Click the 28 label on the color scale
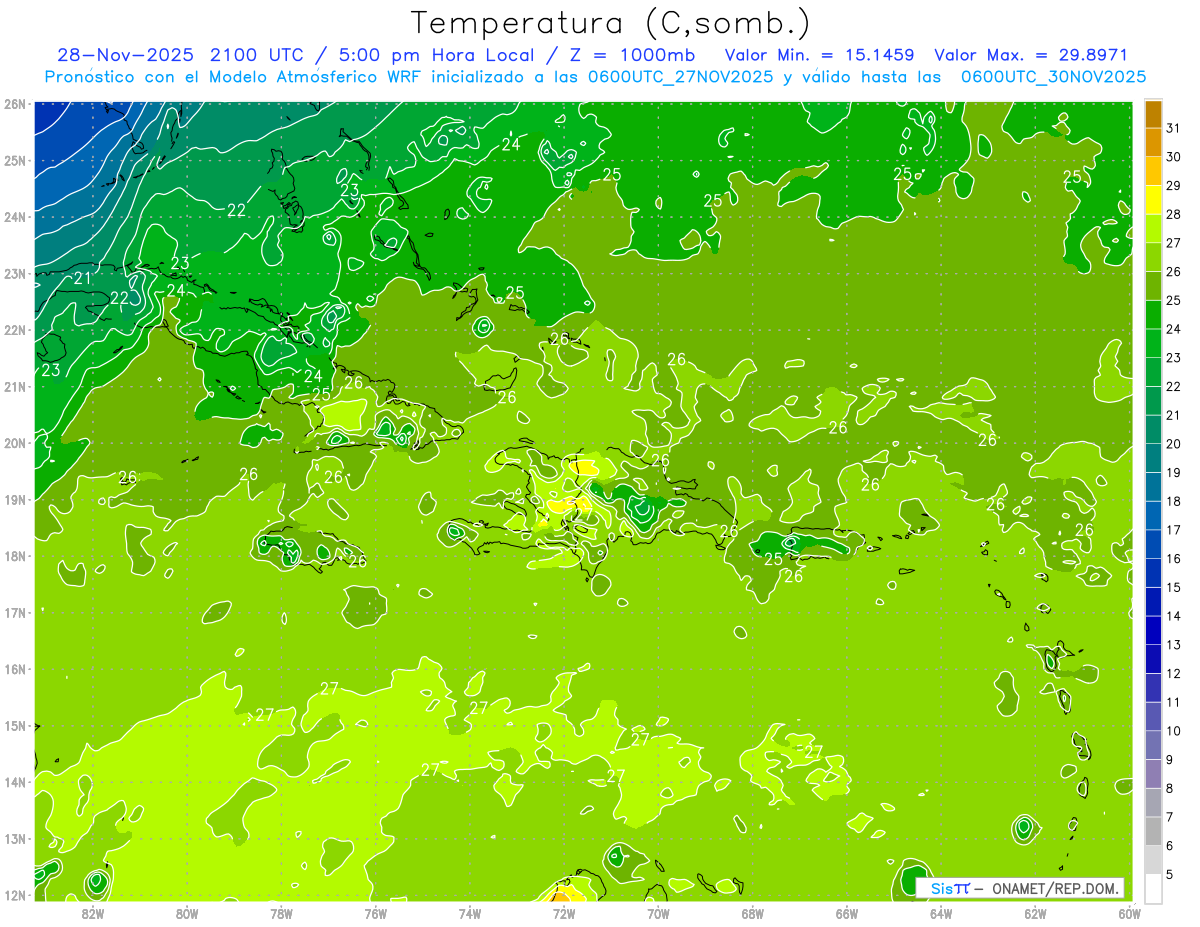Viewport: 1200px width, 927px height. [1174, 214]
